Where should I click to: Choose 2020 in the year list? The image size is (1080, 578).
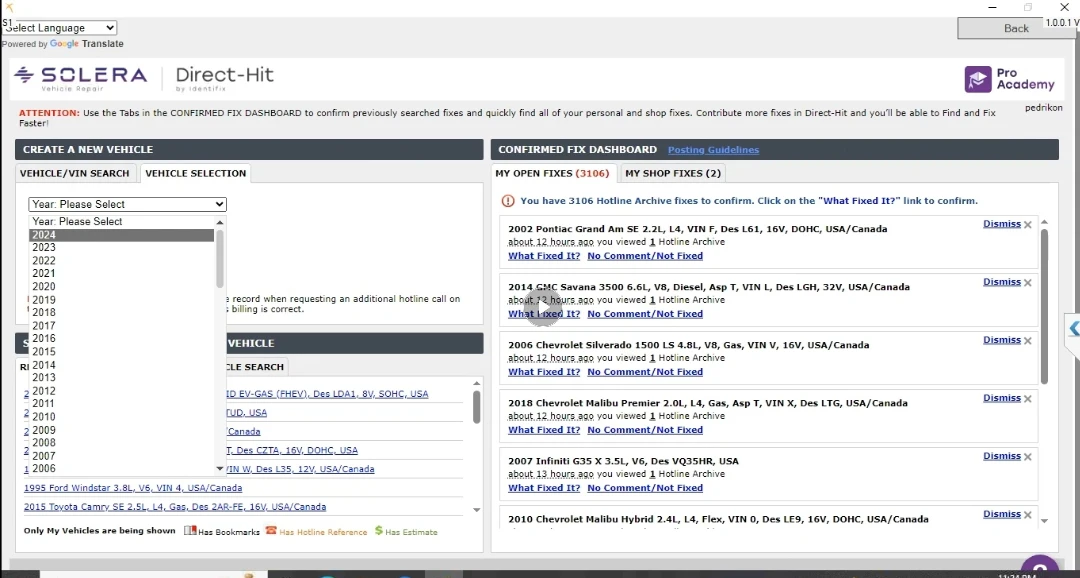121,287
